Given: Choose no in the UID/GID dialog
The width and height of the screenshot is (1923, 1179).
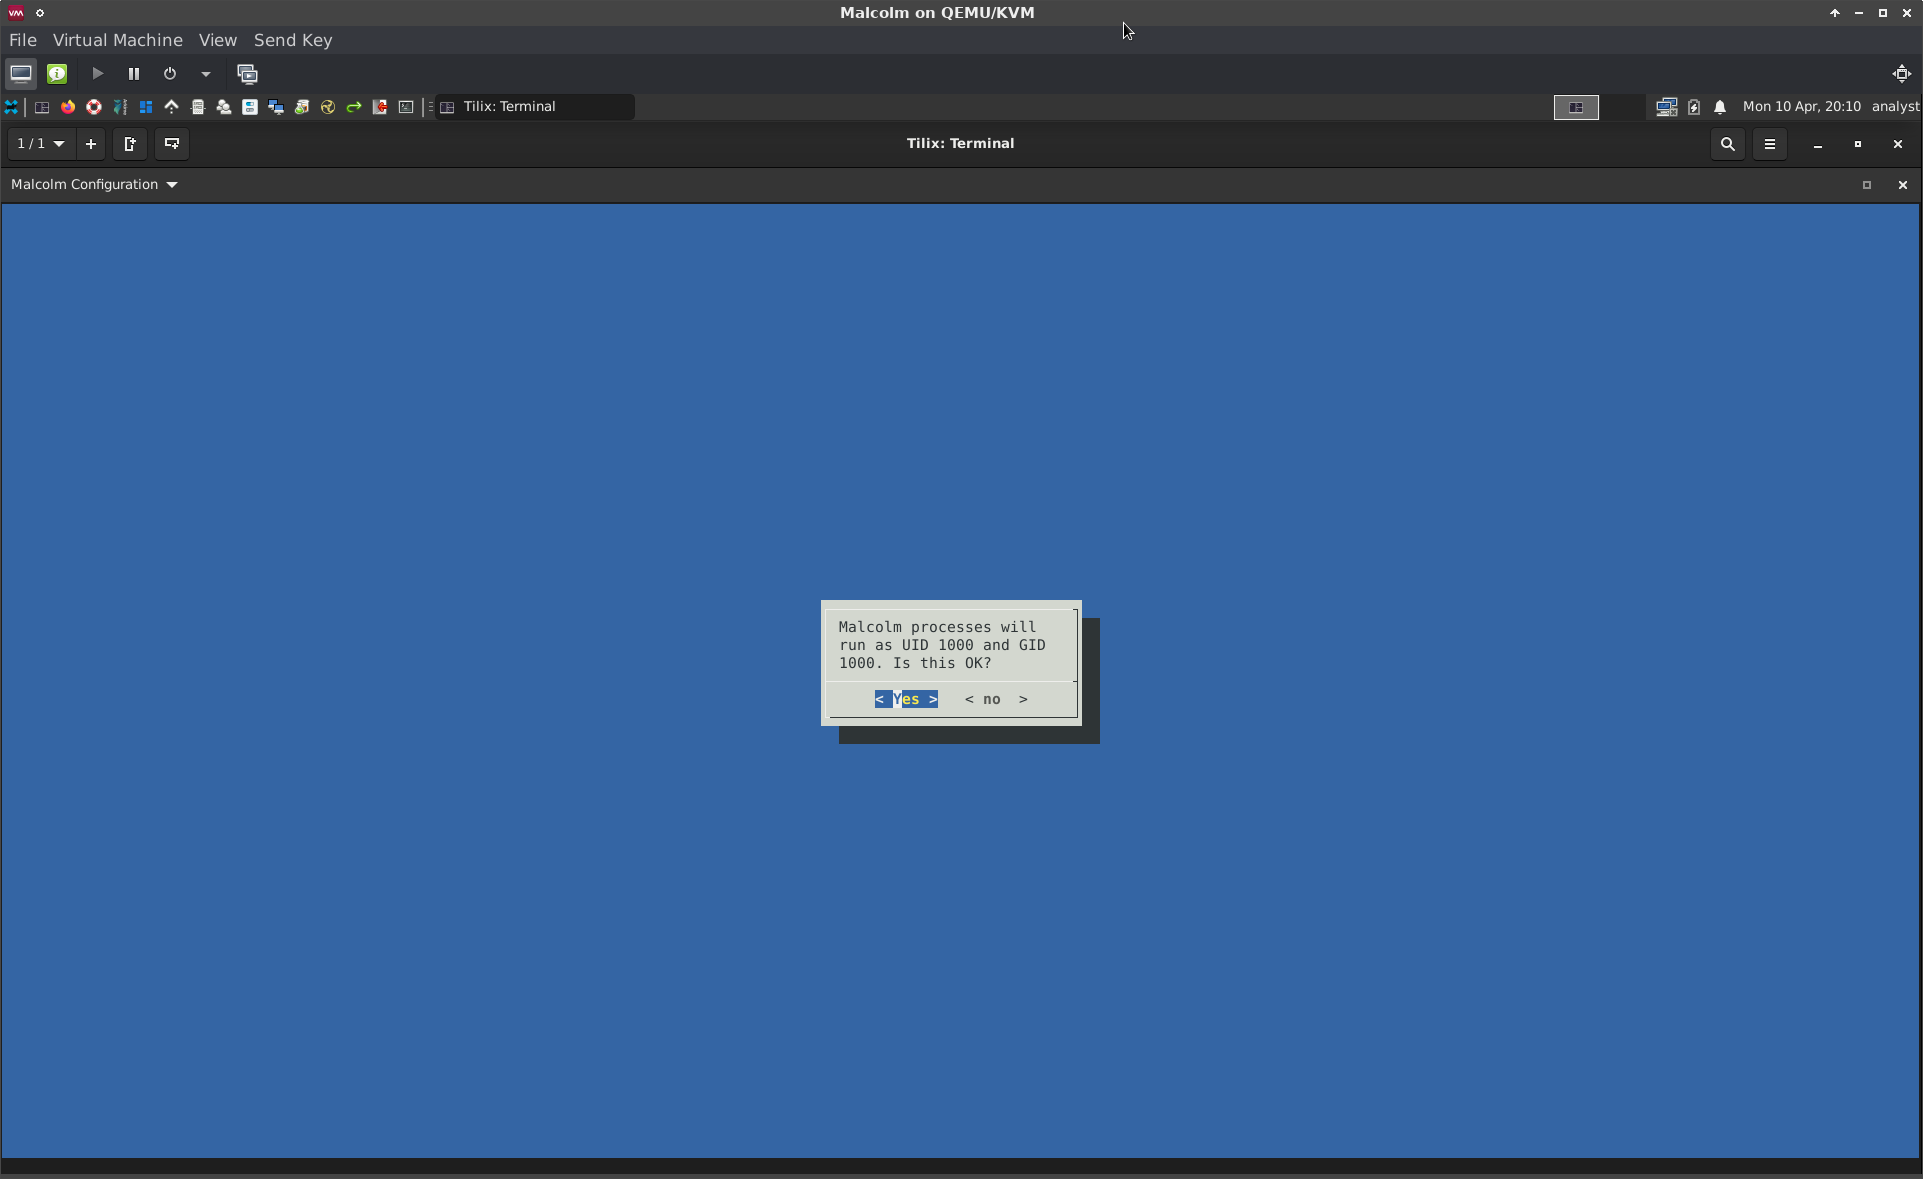Looking at the screenshot, I should [x=996, y=699].
